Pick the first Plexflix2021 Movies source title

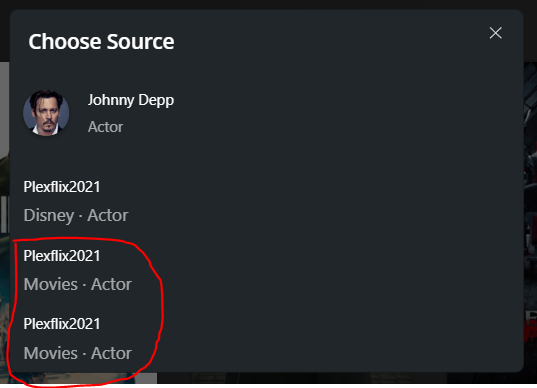click(62, 256)
